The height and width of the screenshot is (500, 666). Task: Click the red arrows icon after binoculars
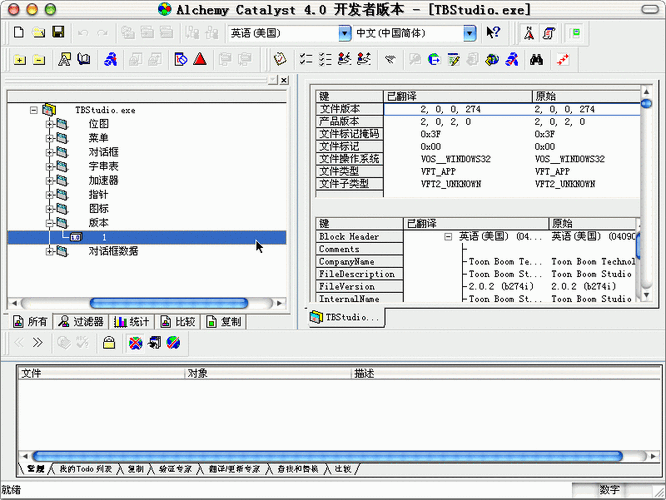tap(563, 59)
